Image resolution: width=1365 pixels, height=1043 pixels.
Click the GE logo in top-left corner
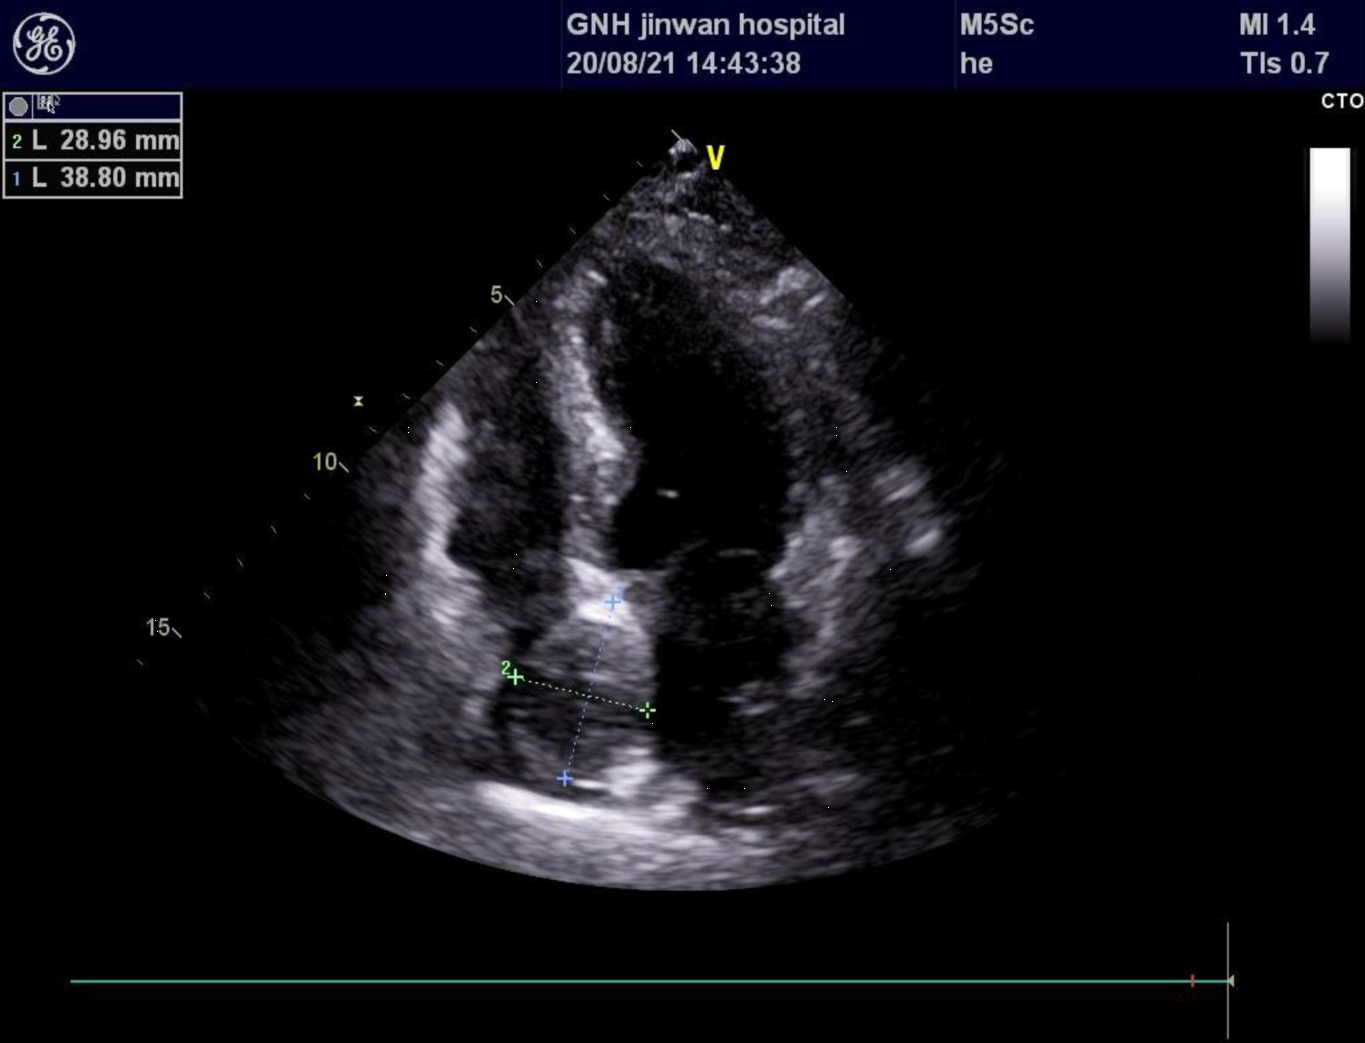(44, 44)
